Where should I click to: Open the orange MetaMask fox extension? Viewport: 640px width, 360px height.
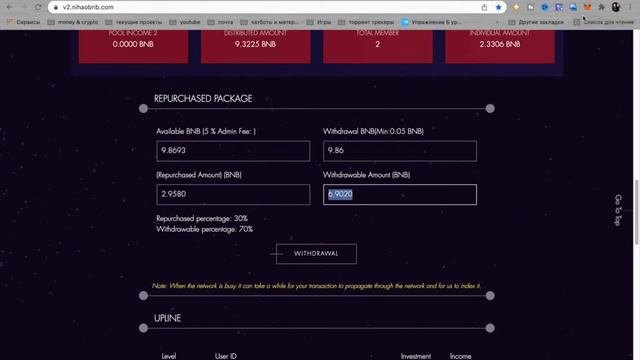point(587,7)
